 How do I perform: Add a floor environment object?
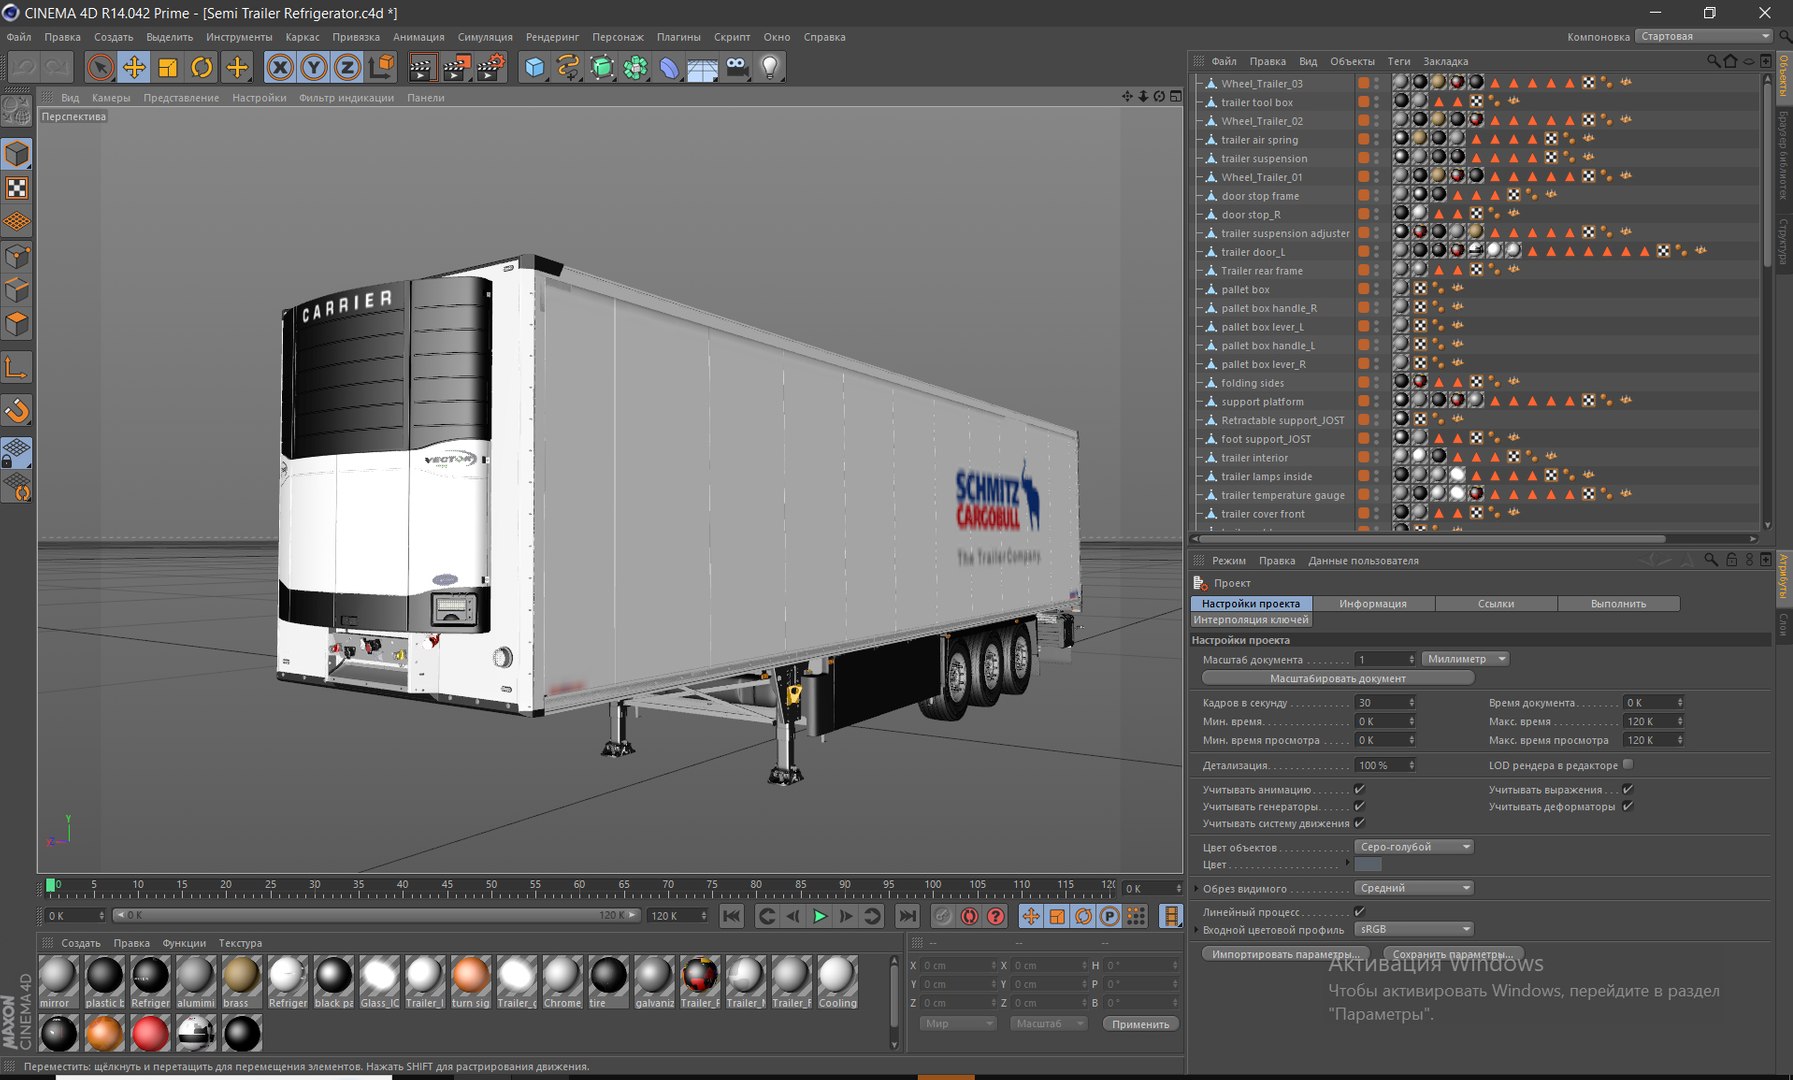tap(702, 67)
